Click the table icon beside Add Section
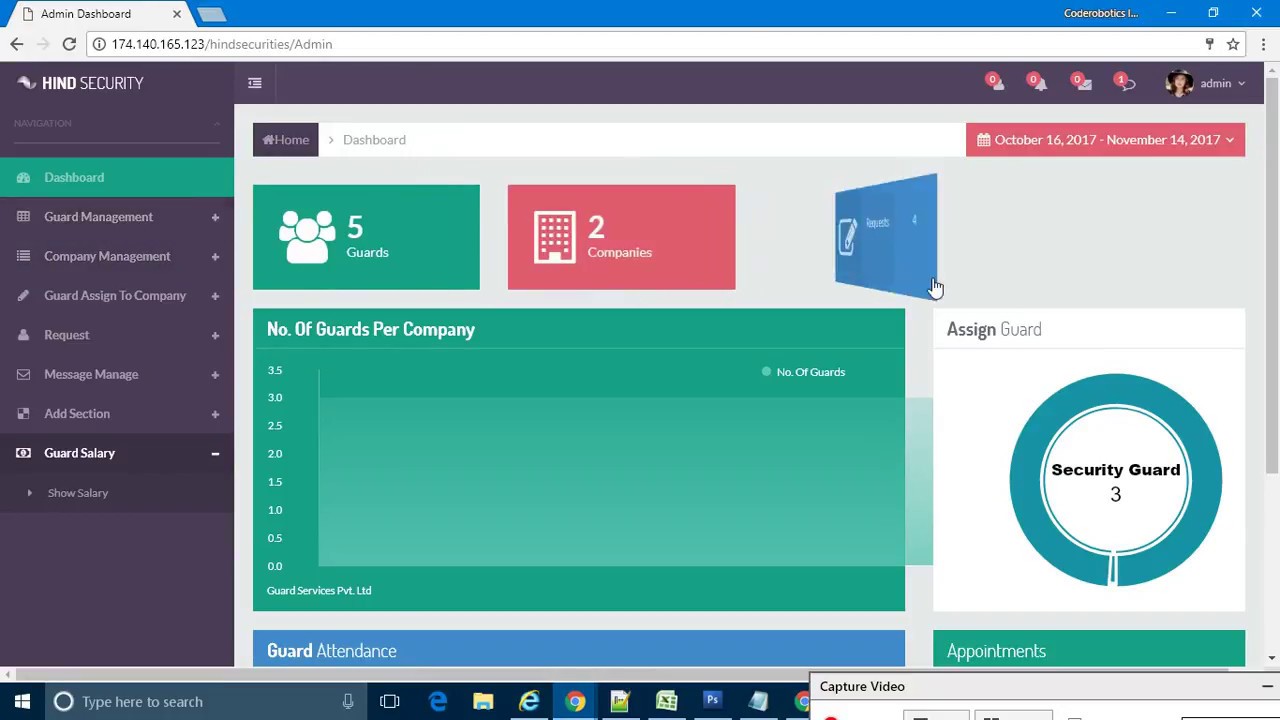Viewport: 1280px width, 720px height. [x=23, y=414]
